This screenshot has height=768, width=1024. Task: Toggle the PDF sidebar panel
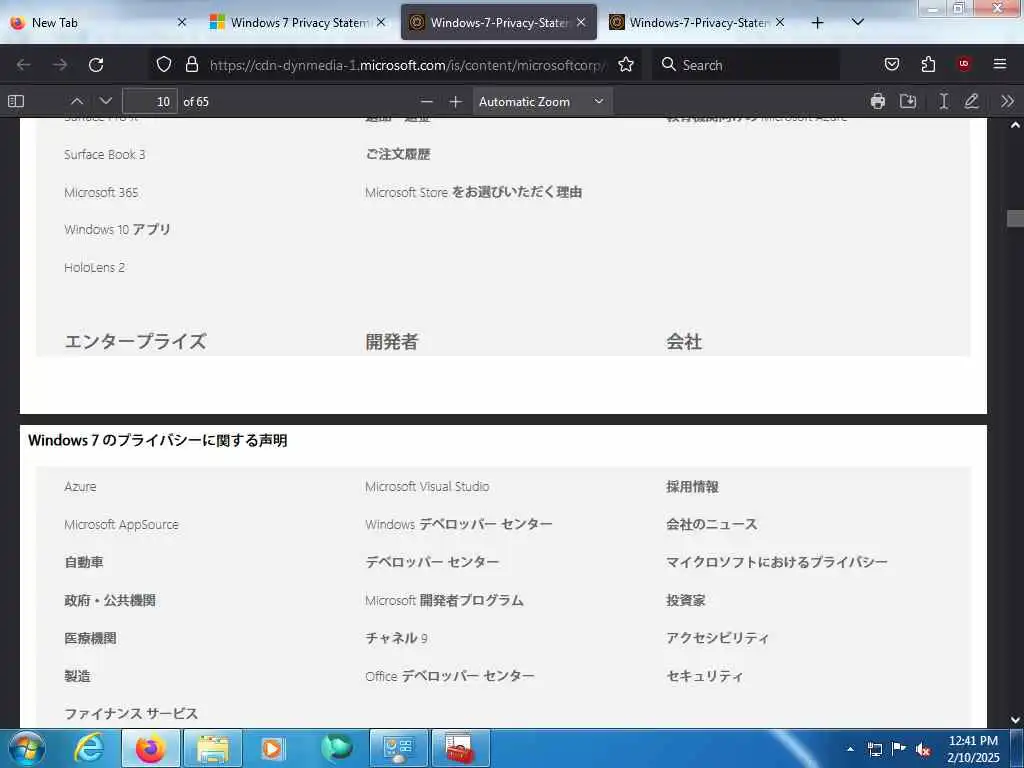coord(16,101)
